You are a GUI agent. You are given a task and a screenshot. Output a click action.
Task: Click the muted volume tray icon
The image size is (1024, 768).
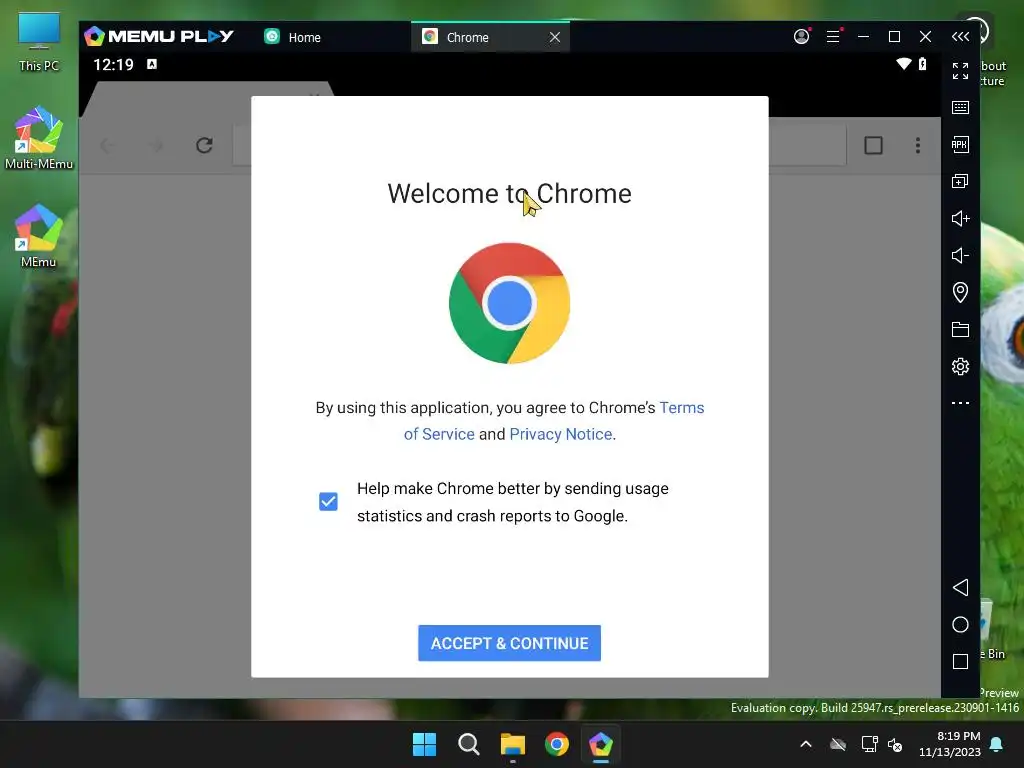(895, 744)
